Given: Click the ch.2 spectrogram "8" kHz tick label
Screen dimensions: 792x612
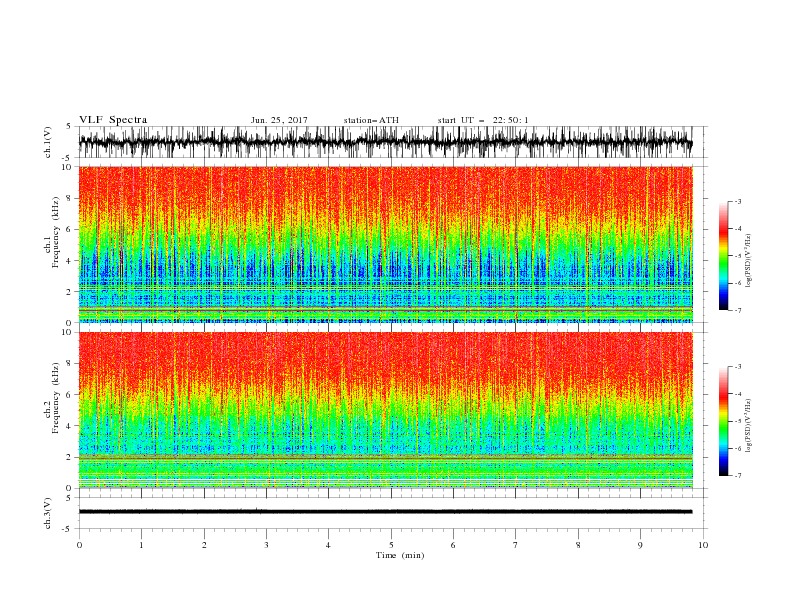Looking at the screenshot, I should pyautogui.click(x=69, y=364).
